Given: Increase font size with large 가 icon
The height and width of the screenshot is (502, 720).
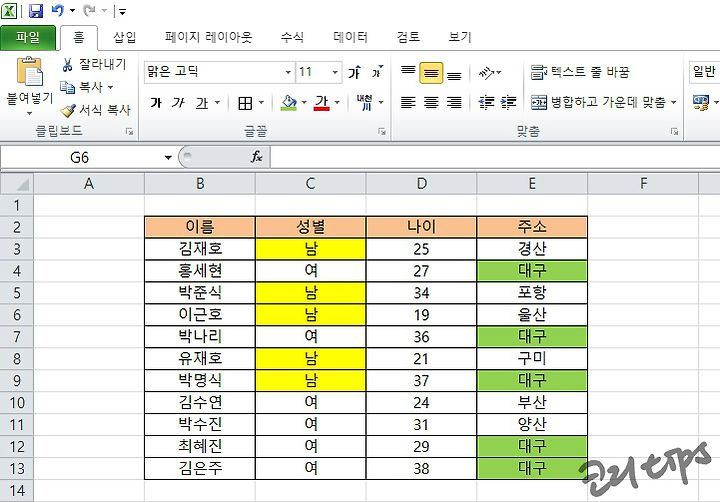Looking at the screenshot, I should tap(354, 72).
